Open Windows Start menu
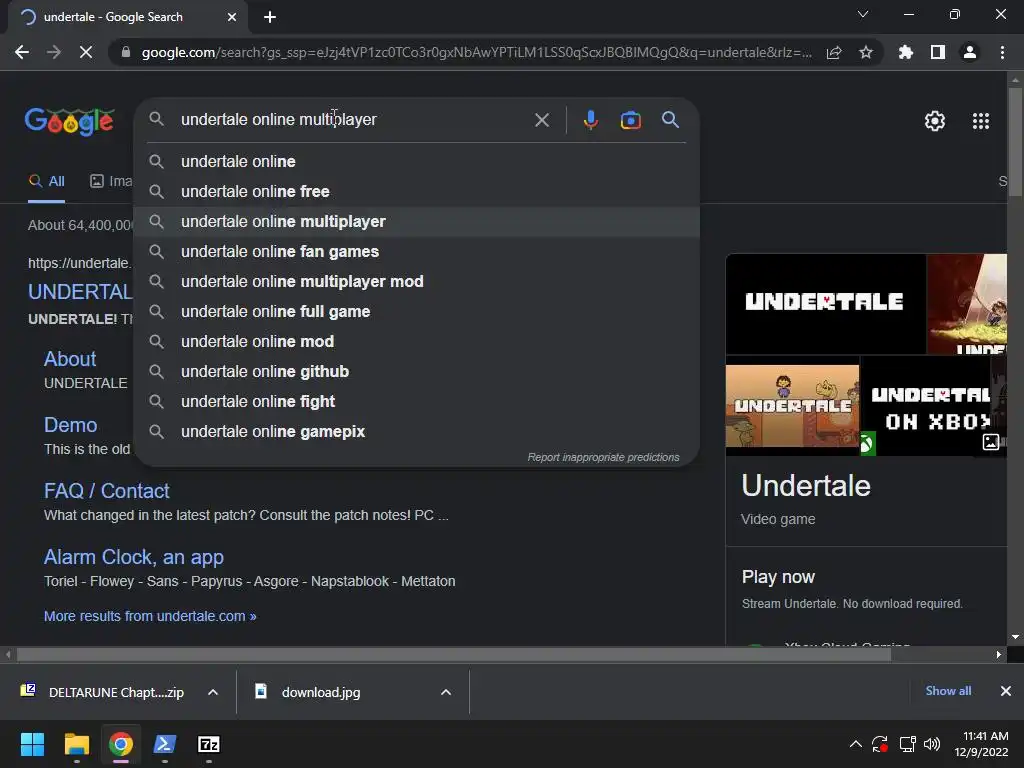This screenshot has height=768, width=1024. (32, 744)
